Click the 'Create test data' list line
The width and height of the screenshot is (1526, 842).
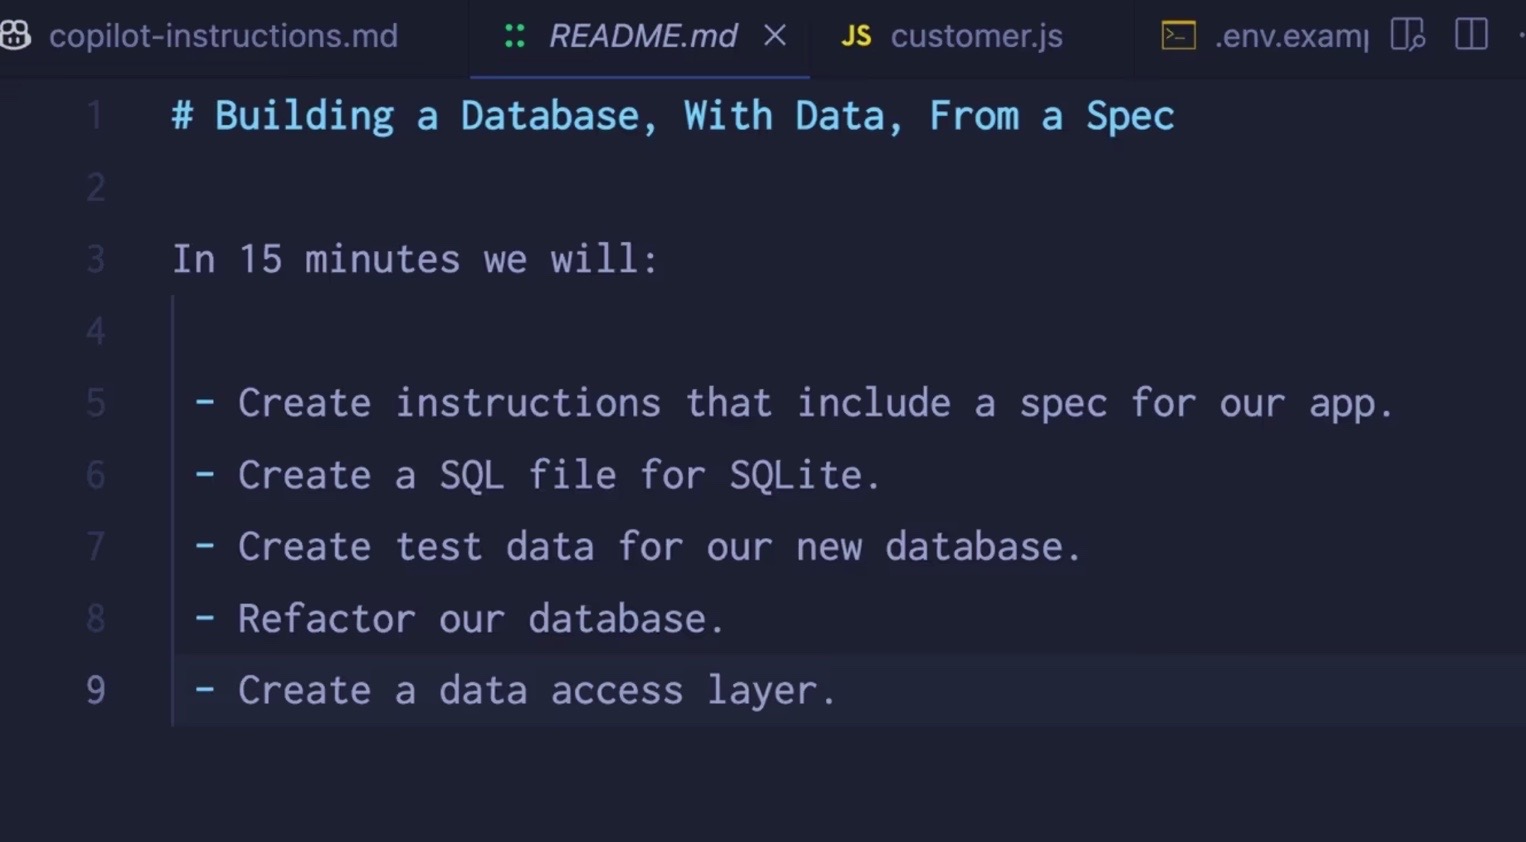click(x=638, y=547)
